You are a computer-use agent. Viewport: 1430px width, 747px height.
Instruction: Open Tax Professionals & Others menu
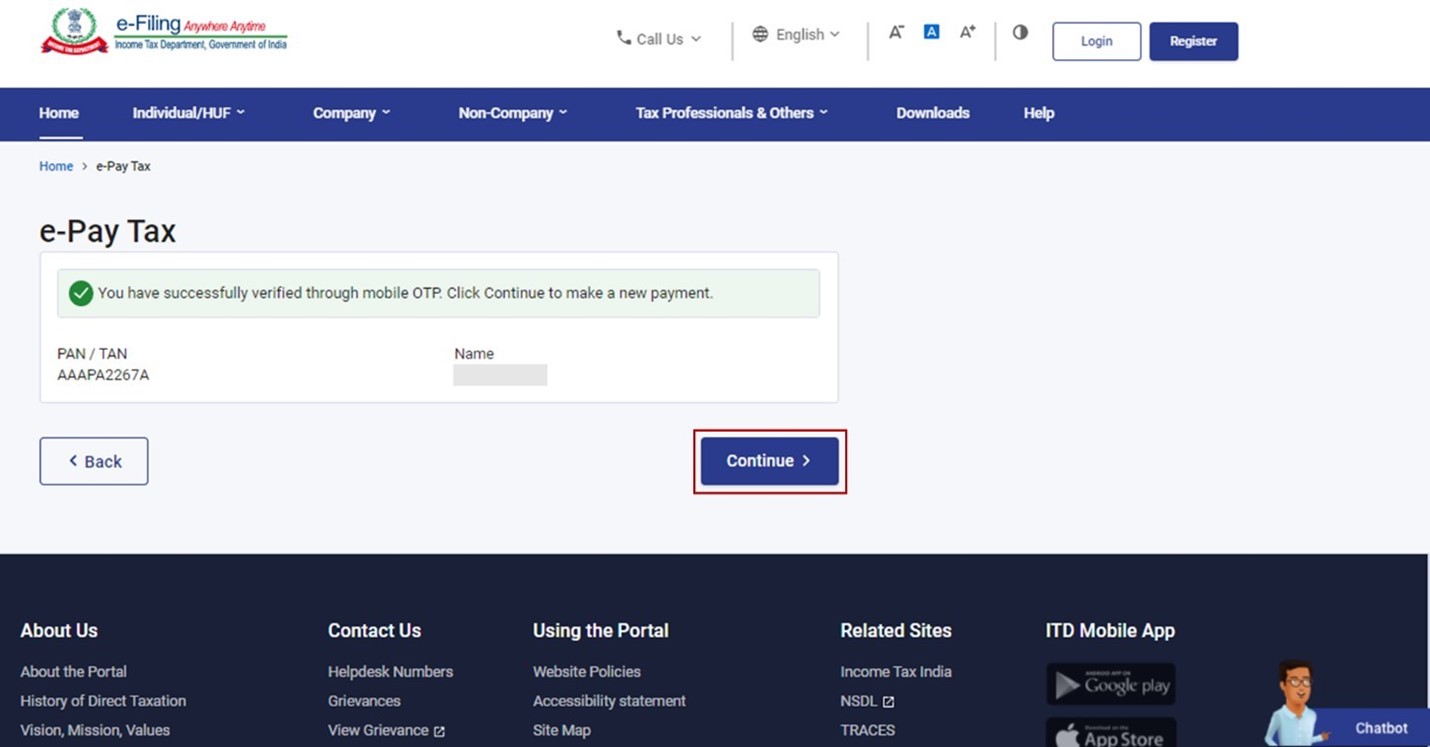coord(731,113)
